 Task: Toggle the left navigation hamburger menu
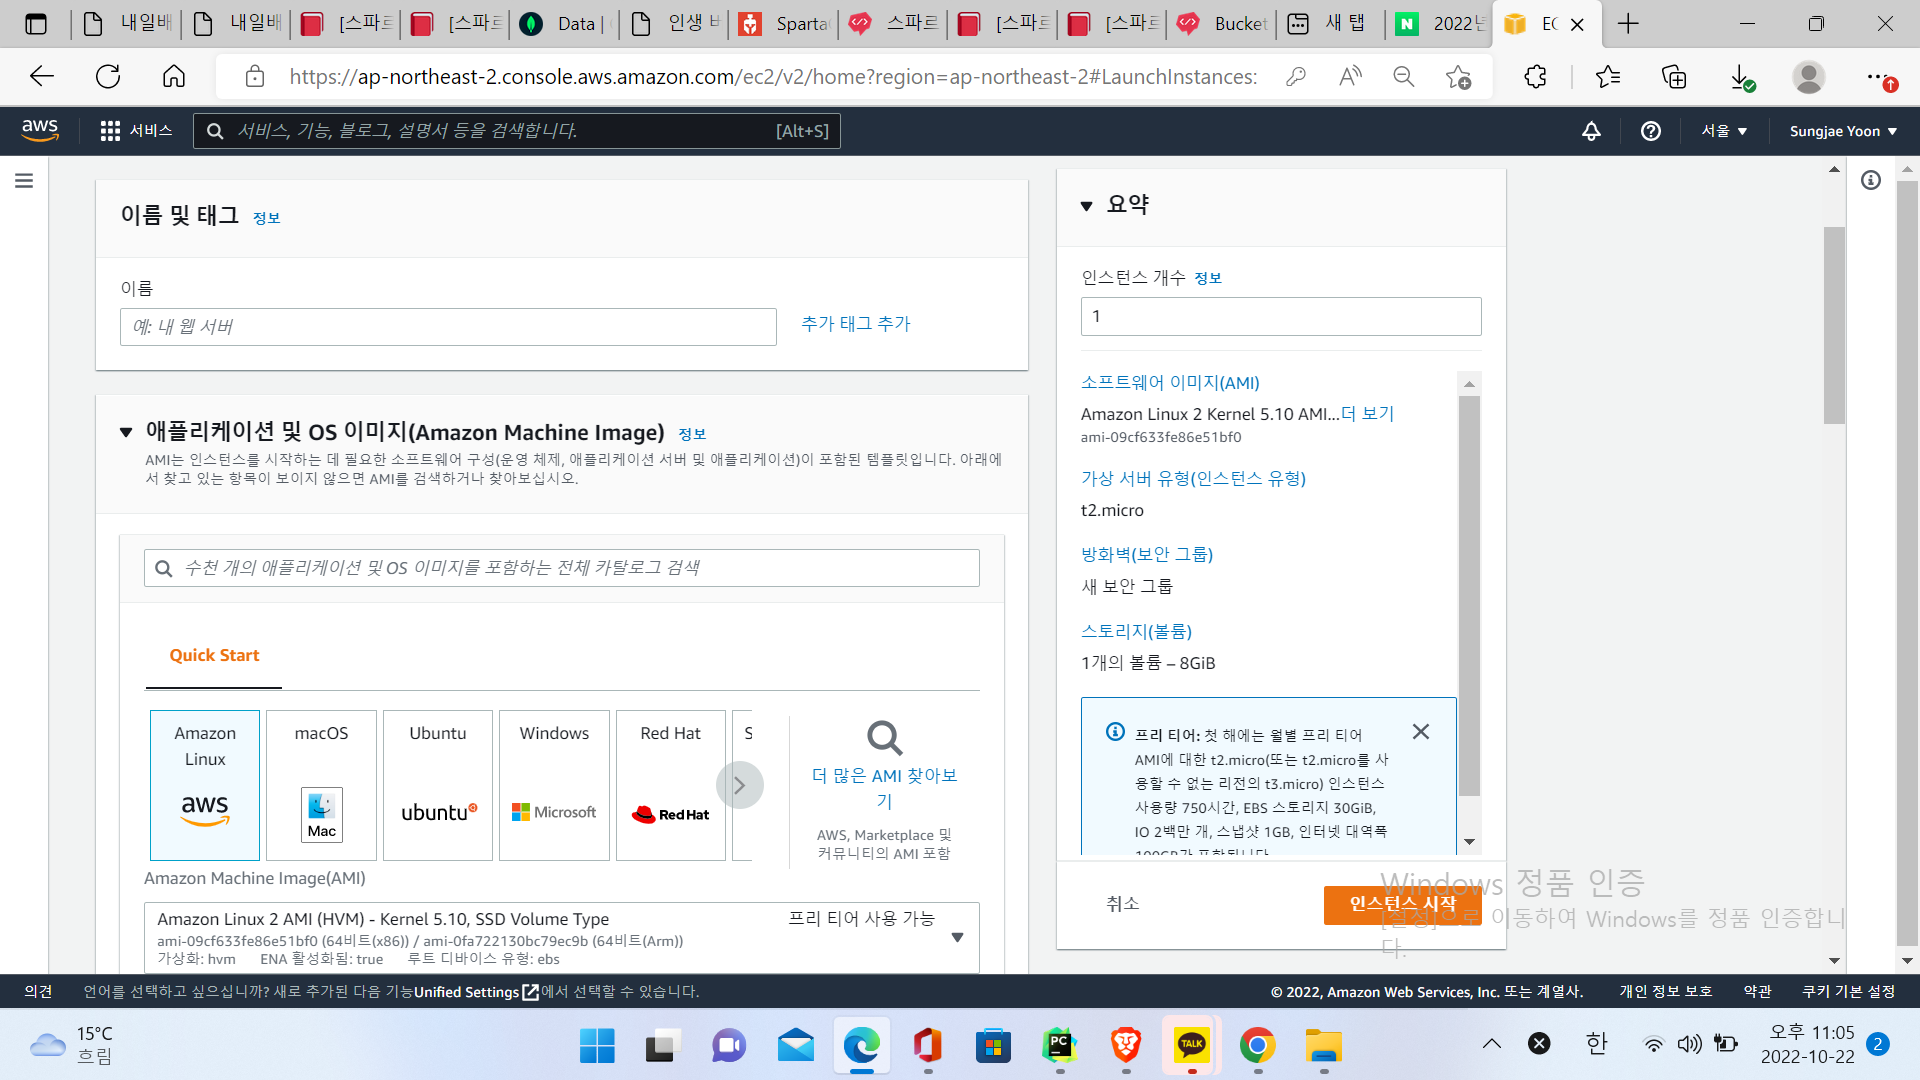click(24, 180)
